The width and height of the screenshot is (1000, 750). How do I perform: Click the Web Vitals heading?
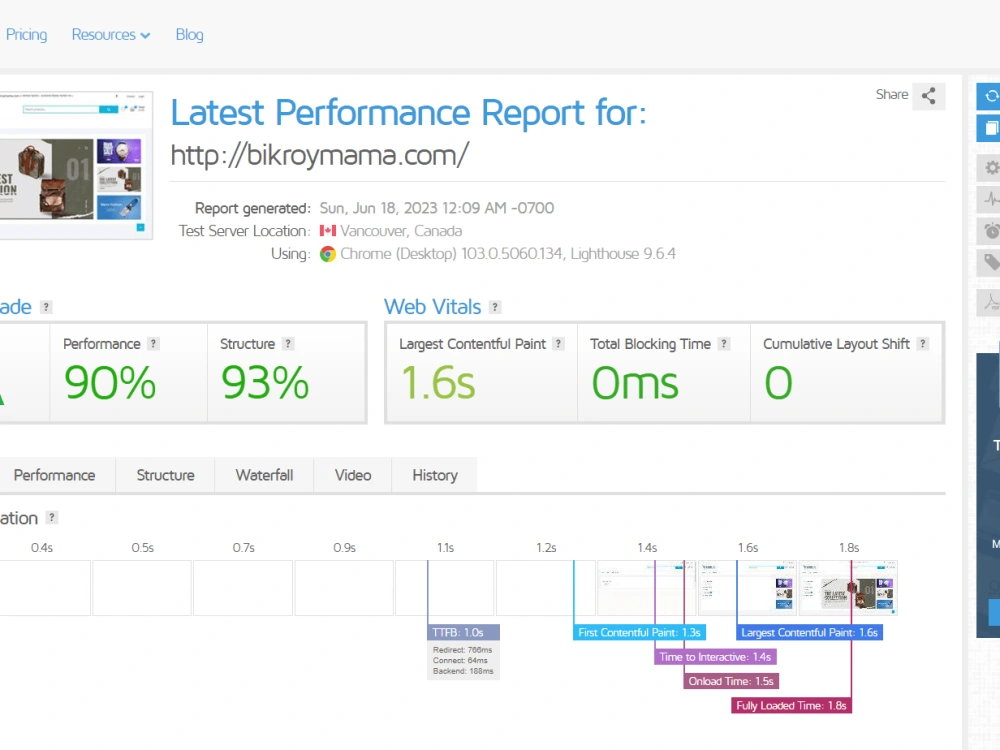432,307
